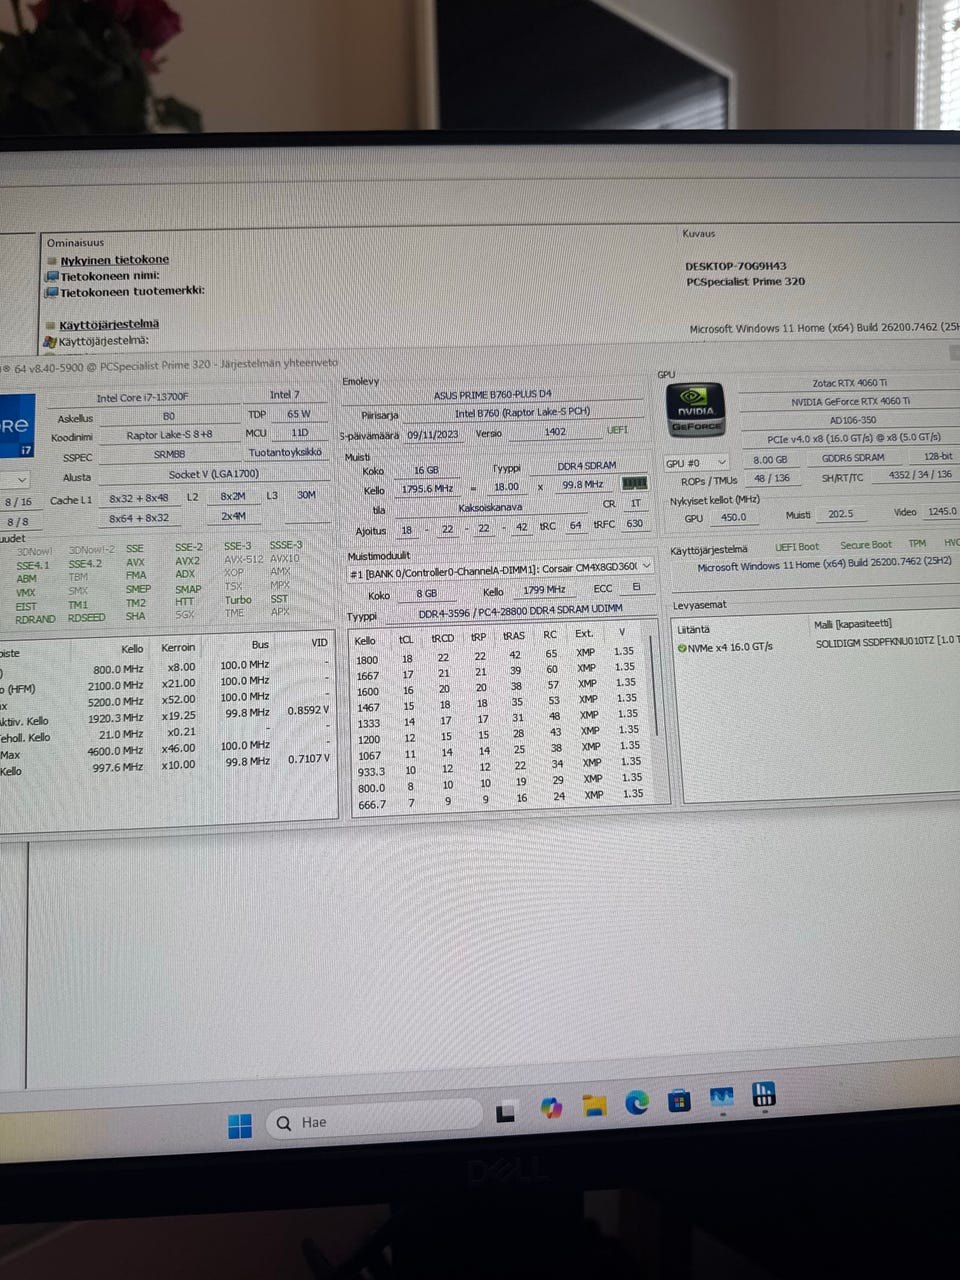Click the Raptor Lake-S 8+8 codename field
960x1280 pixels.
pos(169,435)
